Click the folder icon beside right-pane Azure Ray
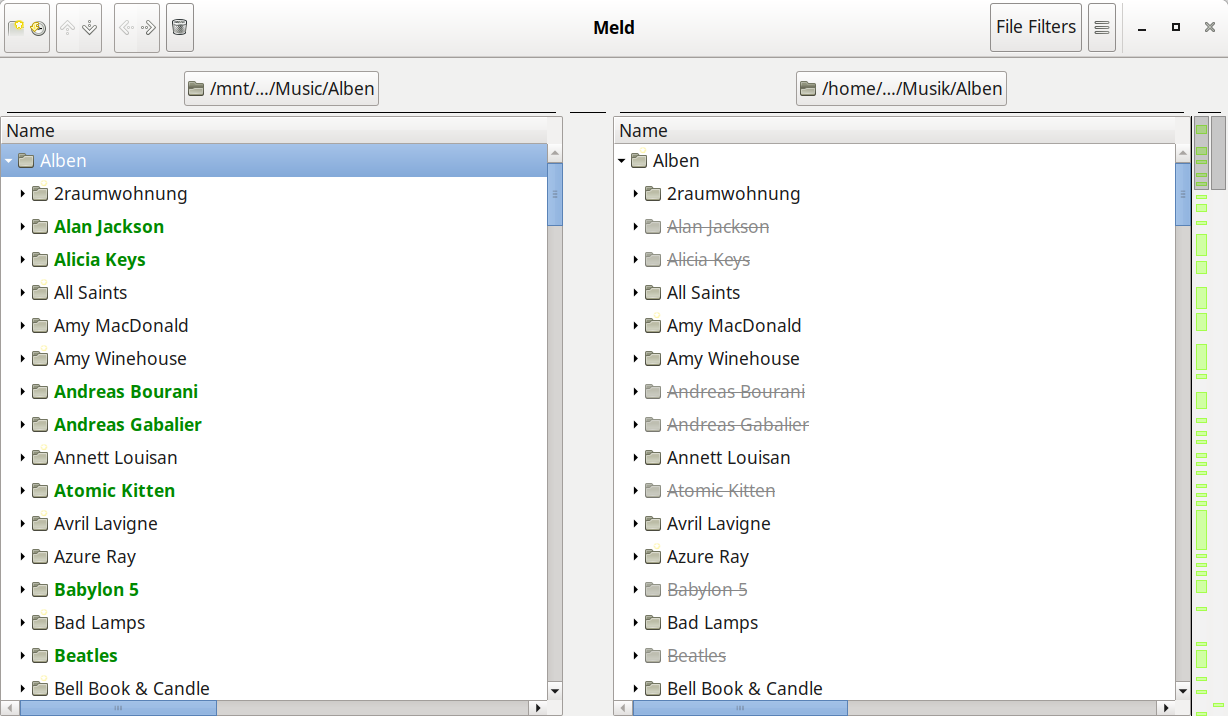Screen dimensions: 1228x716 coord(653,557)
